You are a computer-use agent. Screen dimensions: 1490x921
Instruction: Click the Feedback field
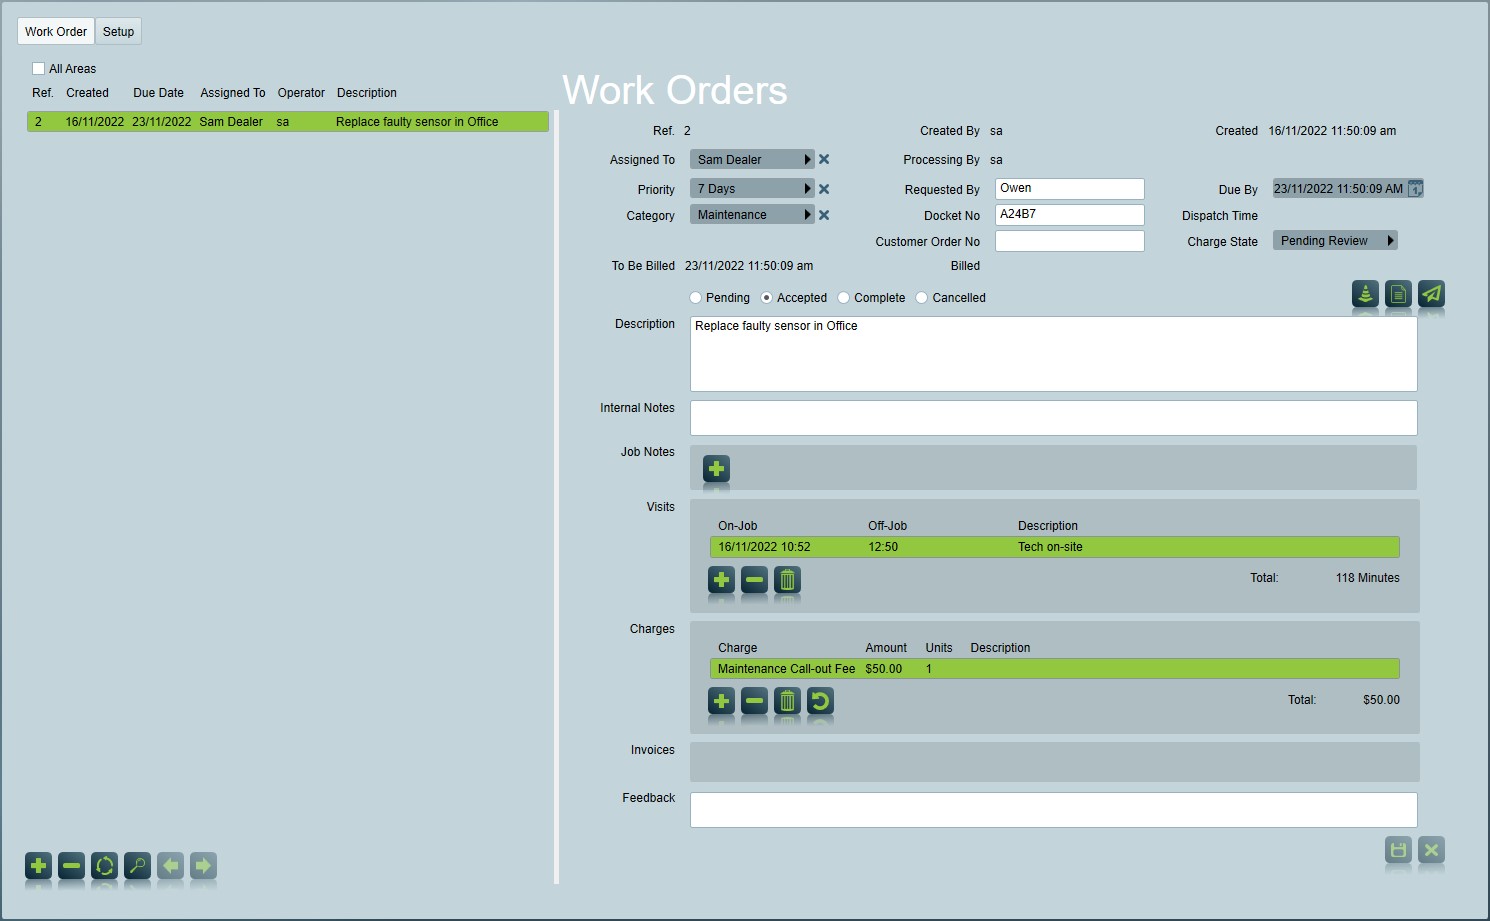coord(1054,810)
